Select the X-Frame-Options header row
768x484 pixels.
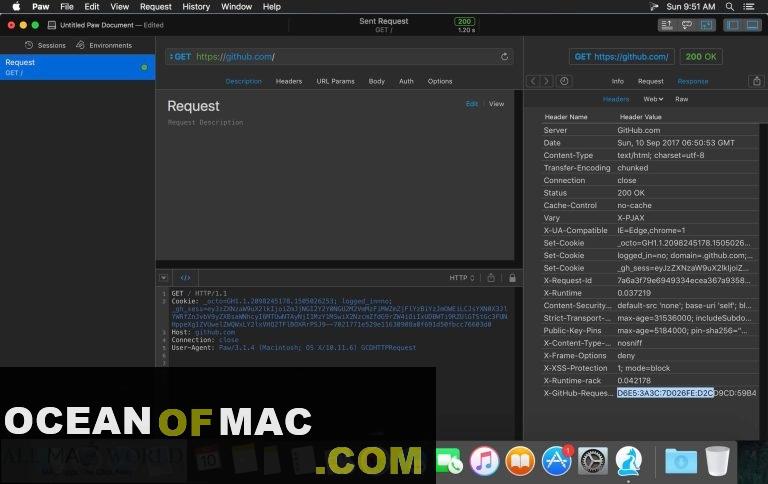point(649,356)
